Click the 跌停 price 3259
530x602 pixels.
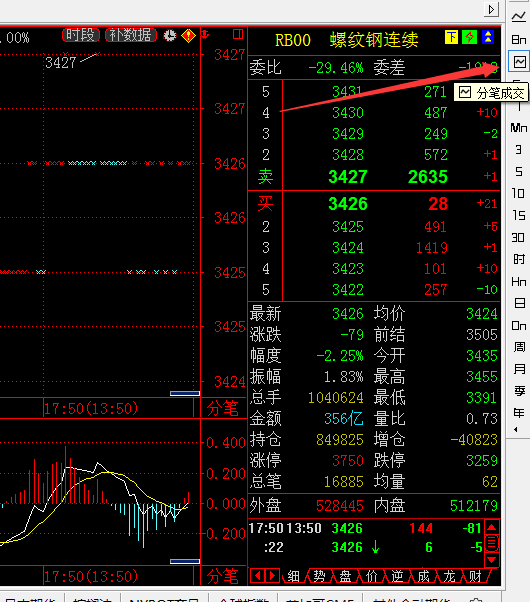point(482,460)
